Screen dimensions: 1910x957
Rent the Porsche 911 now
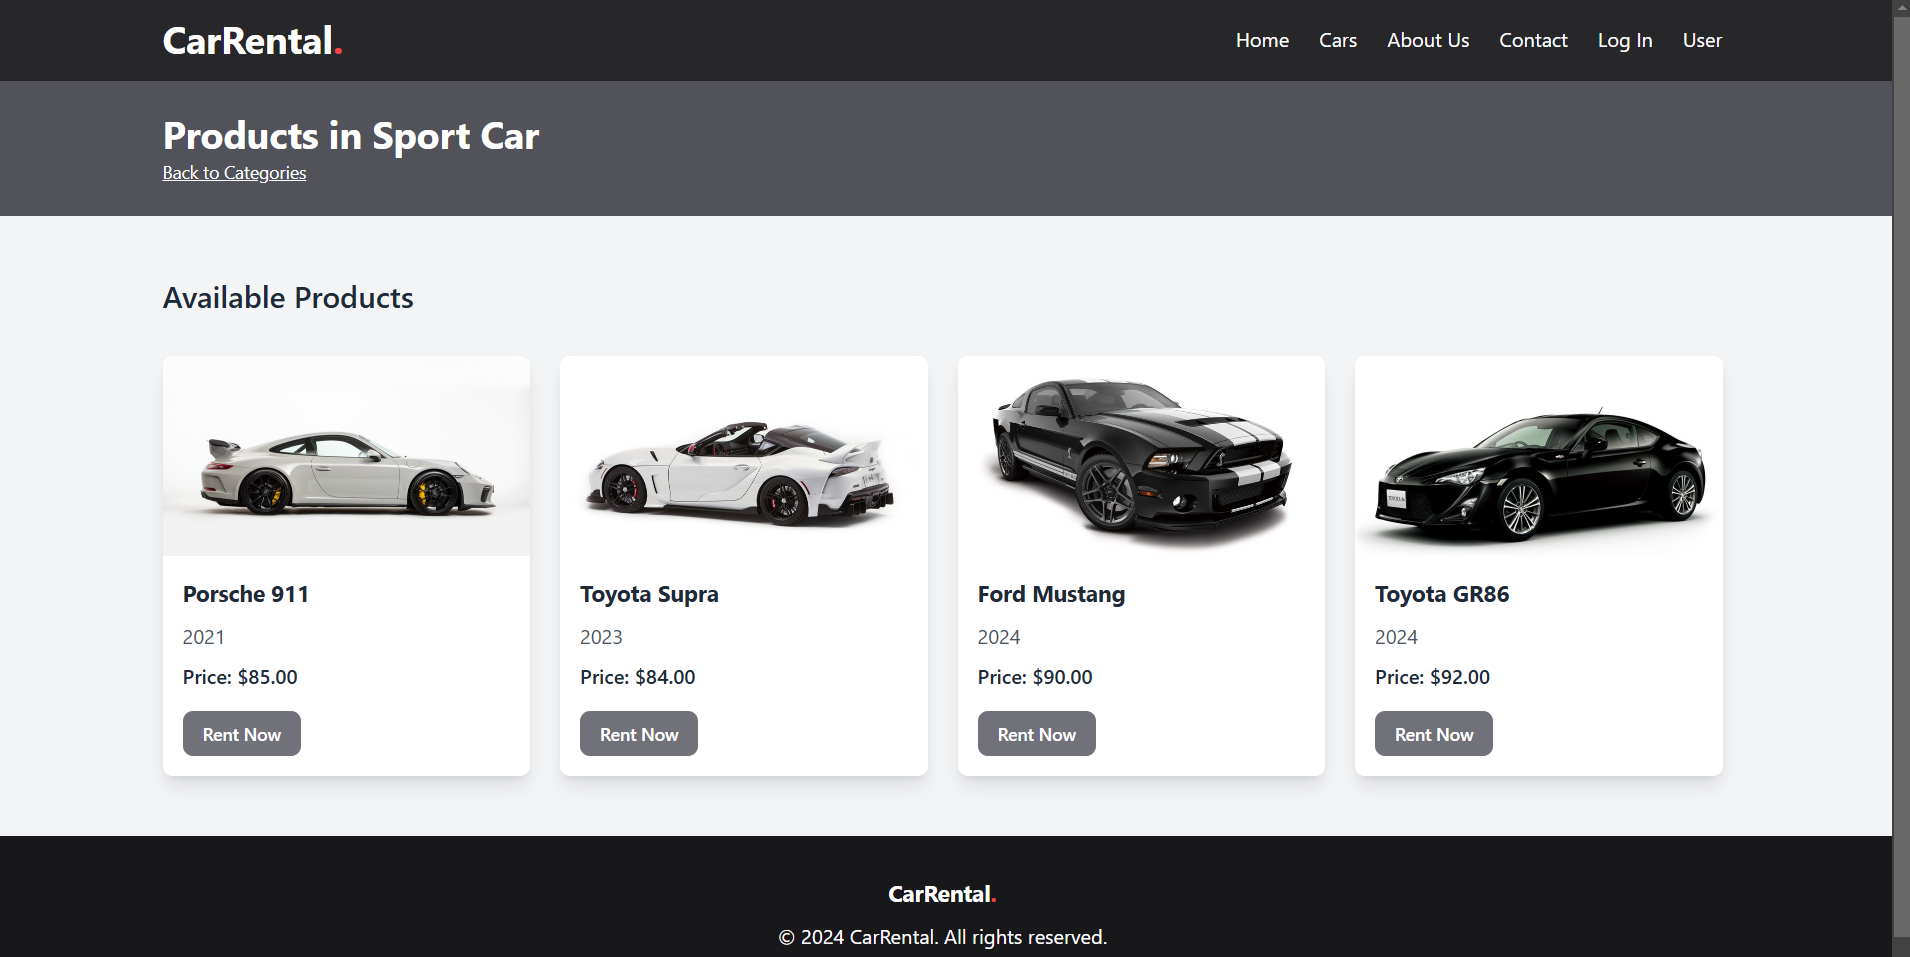[242, 734]
